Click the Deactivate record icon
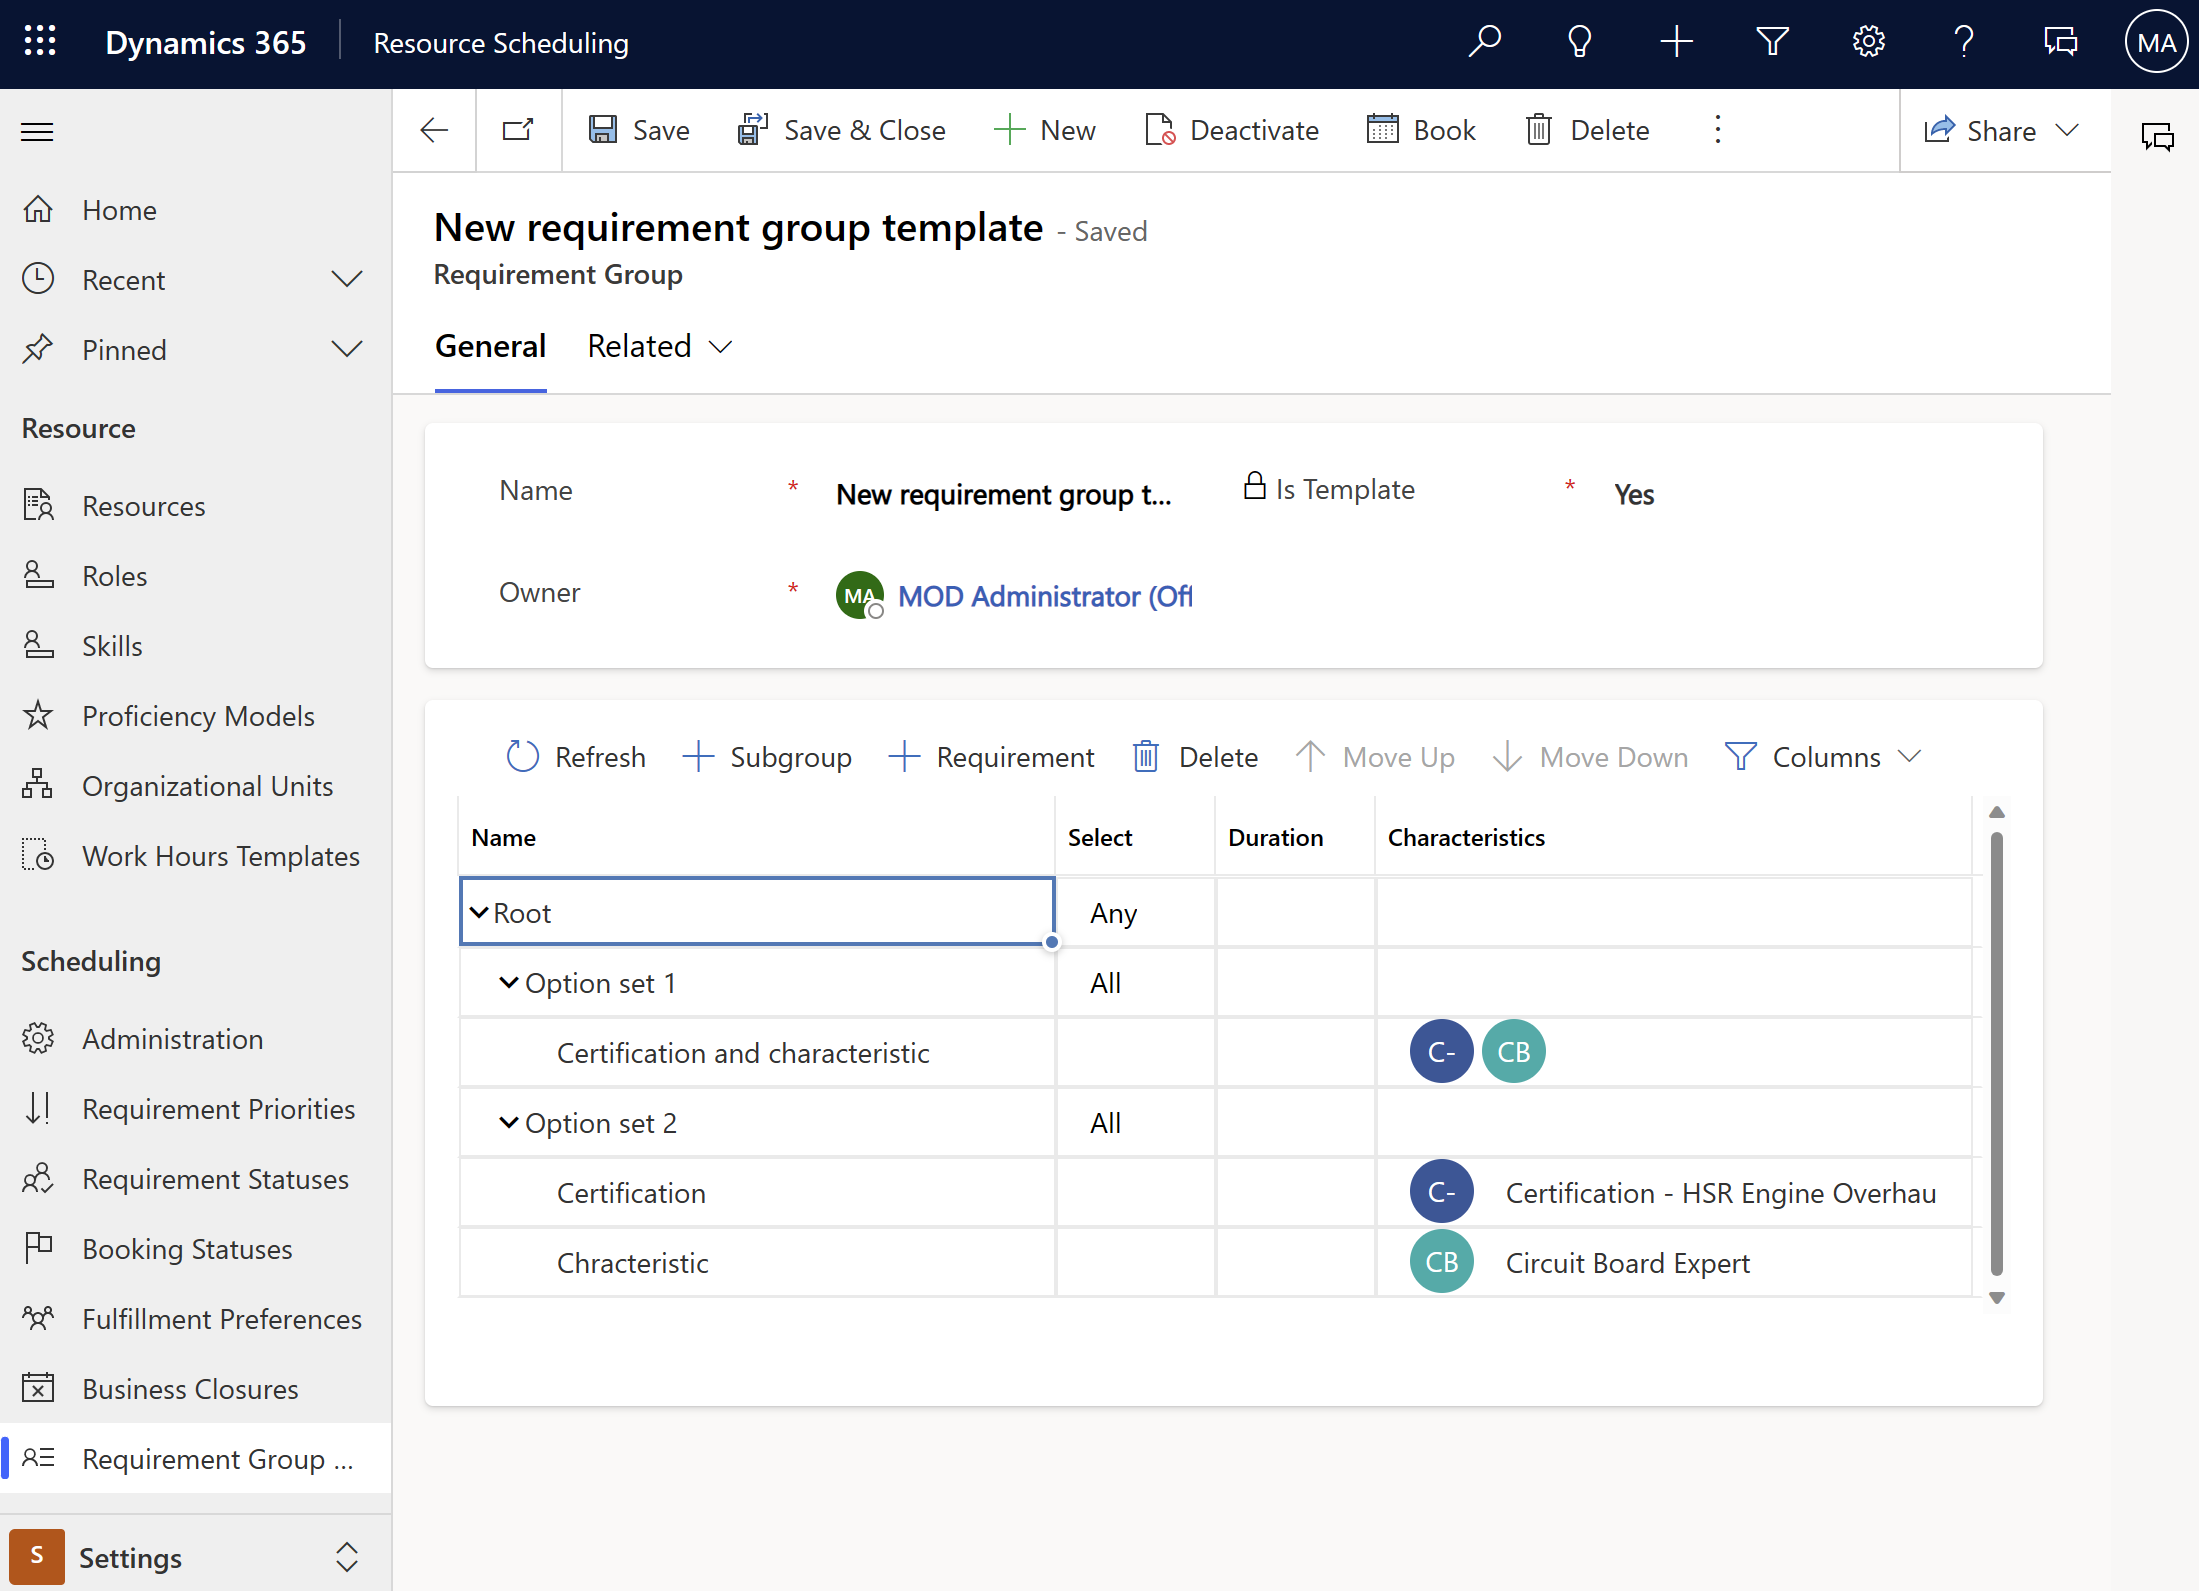 pos(1159,130)
